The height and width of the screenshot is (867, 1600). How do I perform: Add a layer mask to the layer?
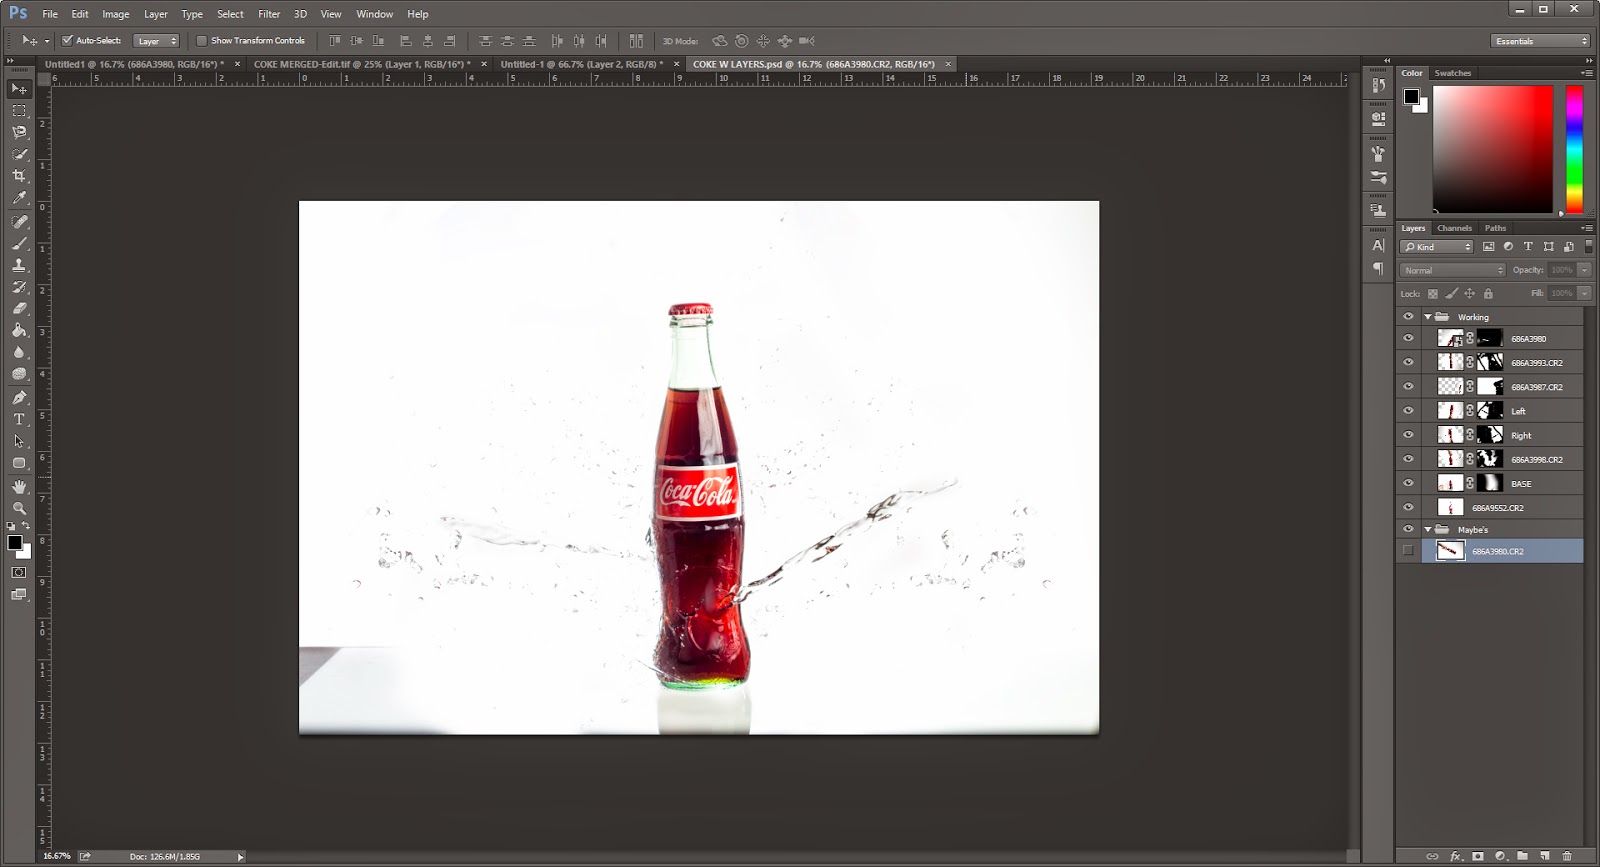coord(1478,856)
